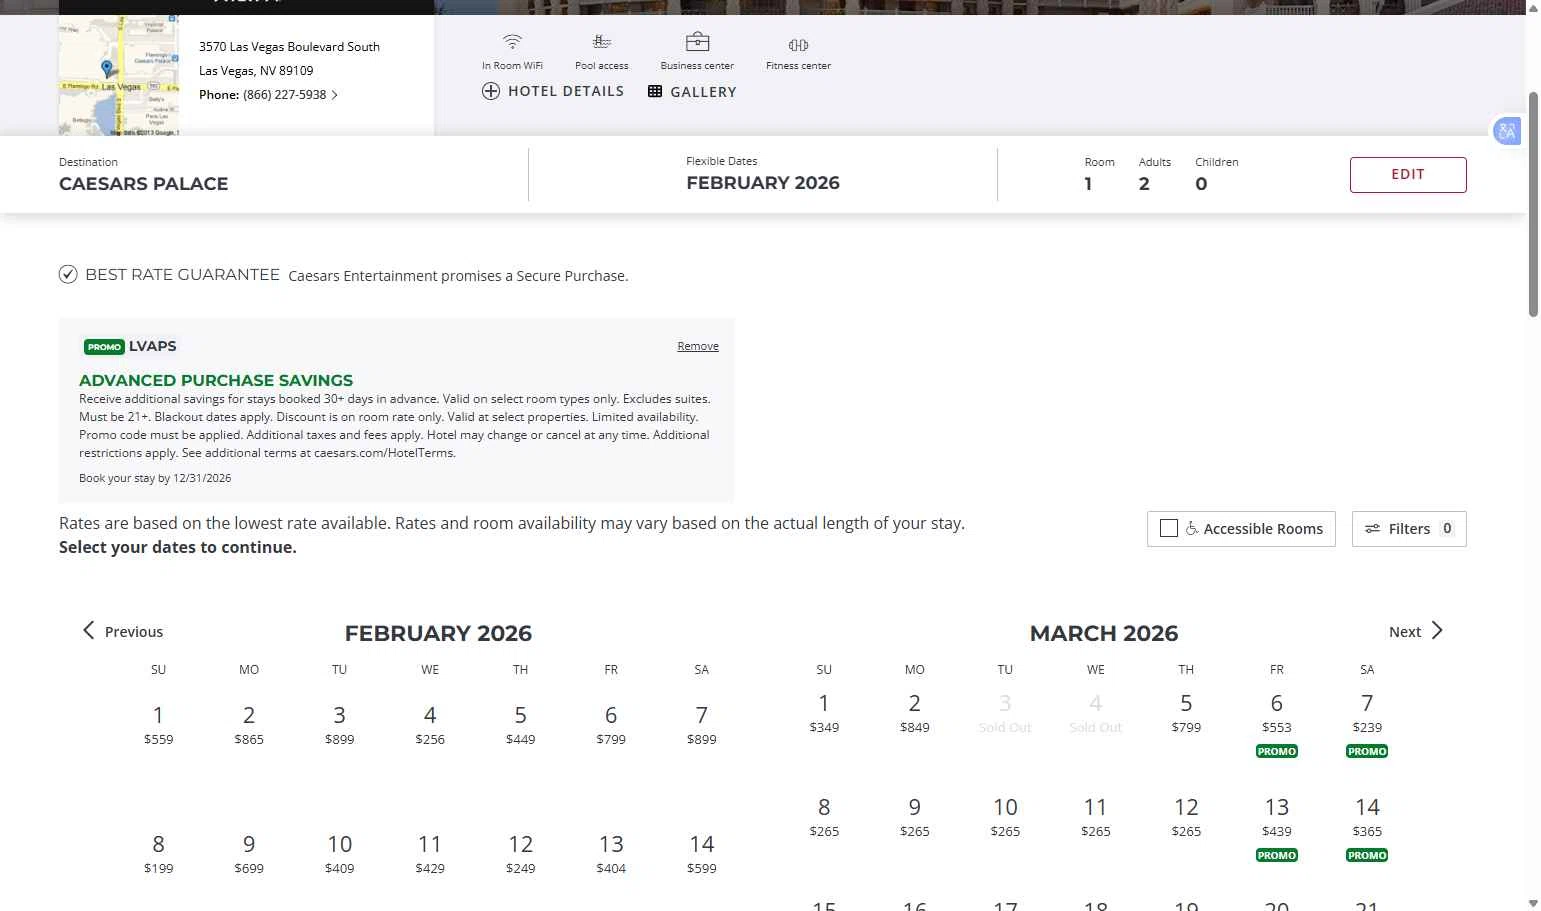Click the Fitness center dumbbell icon
The height and width of the screenshot is (911, 1541).
coord(798,45)
